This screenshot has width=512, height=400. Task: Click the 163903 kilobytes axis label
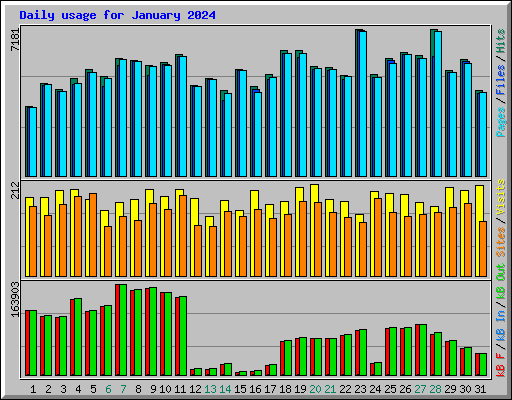click(x=15, y=300)
